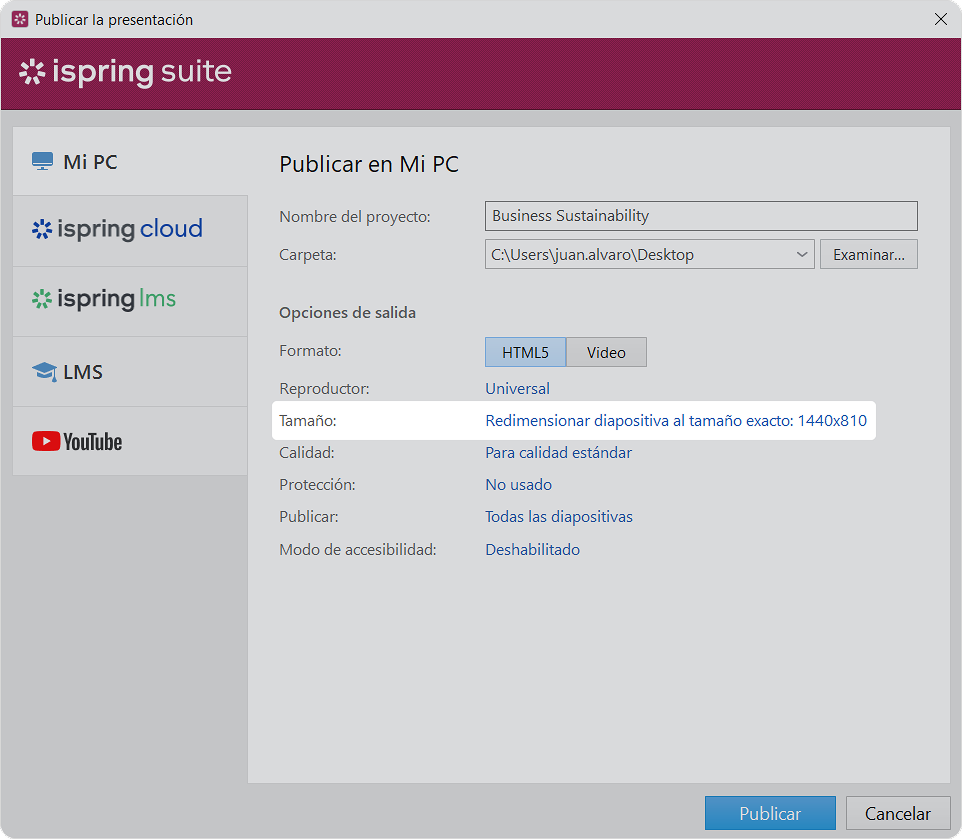Click the iSpring icon in title bar
This screenshot has height=839, width=962.
(20, 19)
